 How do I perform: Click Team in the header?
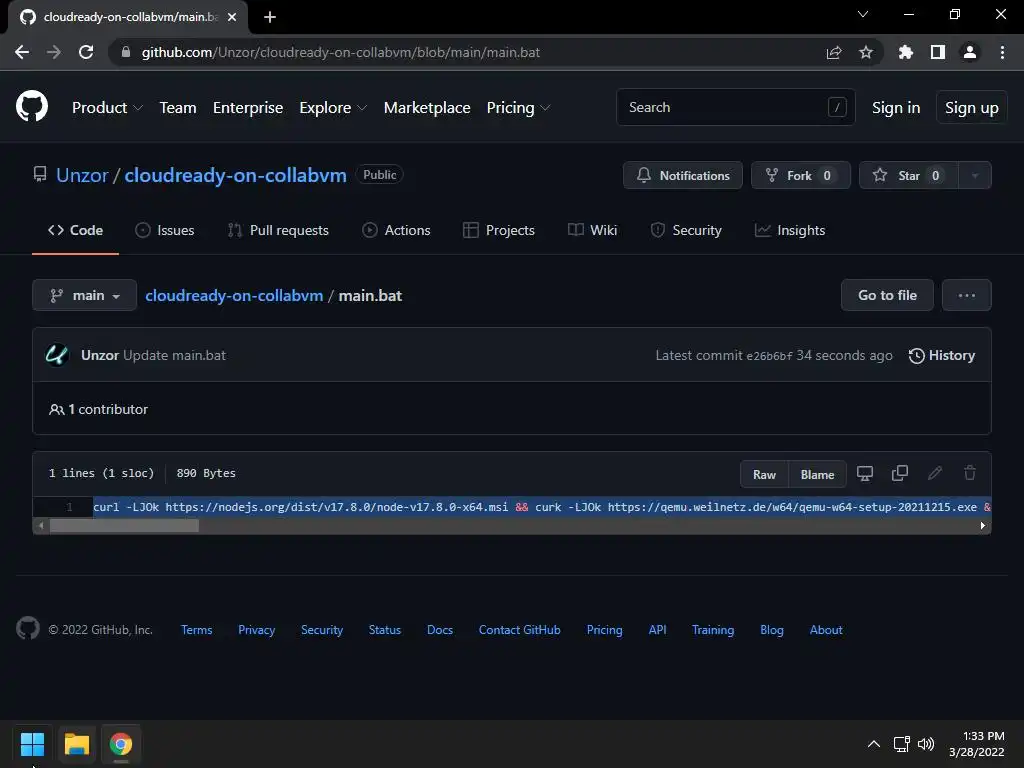point(178,108)
